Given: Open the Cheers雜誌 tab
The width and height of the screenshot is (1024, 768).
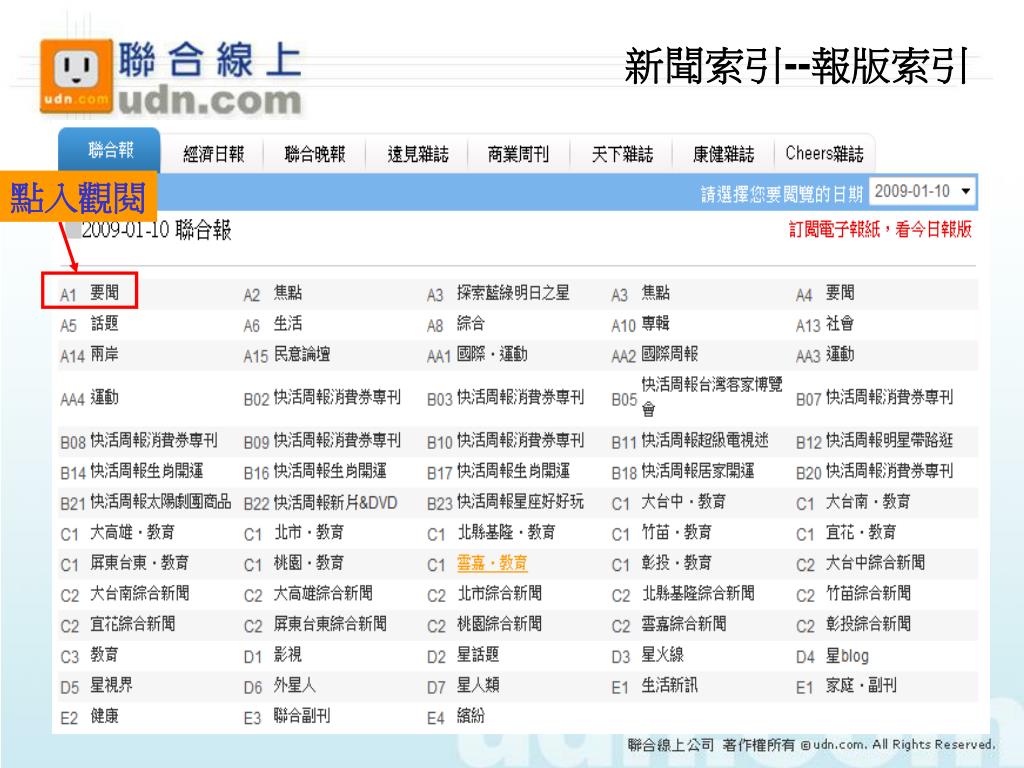Looking at the screenshot, I should (824, 154).
